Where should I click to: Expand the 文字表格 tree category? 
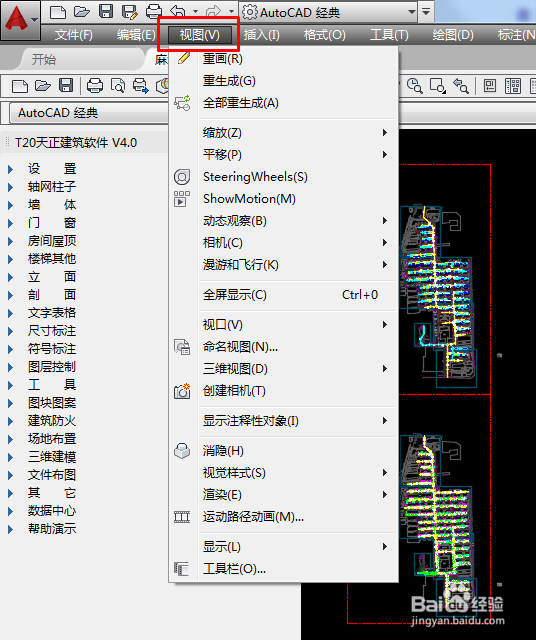pos(11,313)
